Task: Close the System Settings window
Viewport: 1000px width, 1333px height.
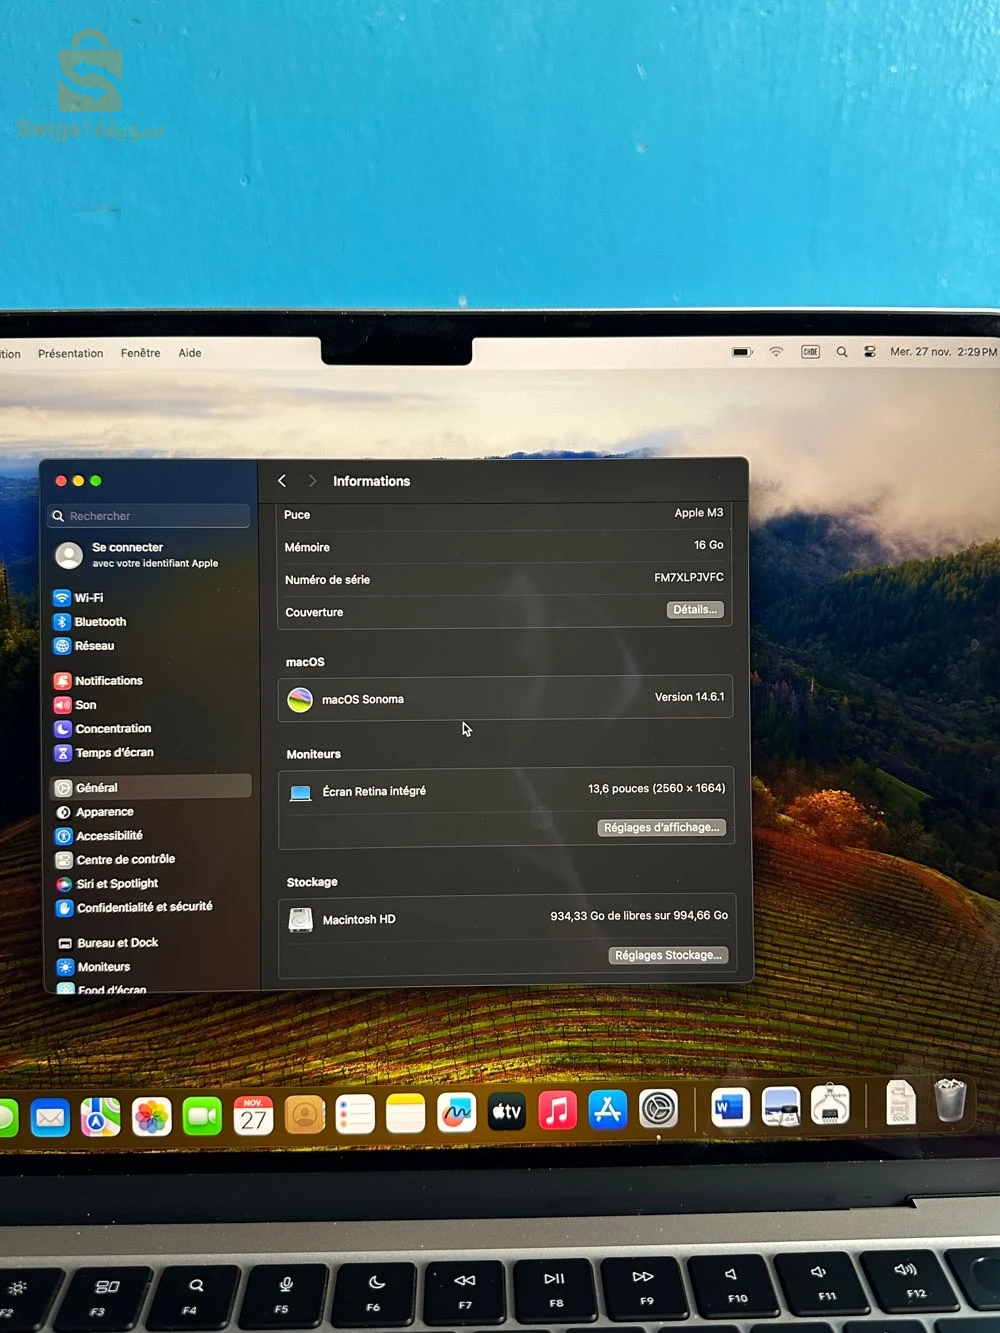Action: (x=61, y=481)
